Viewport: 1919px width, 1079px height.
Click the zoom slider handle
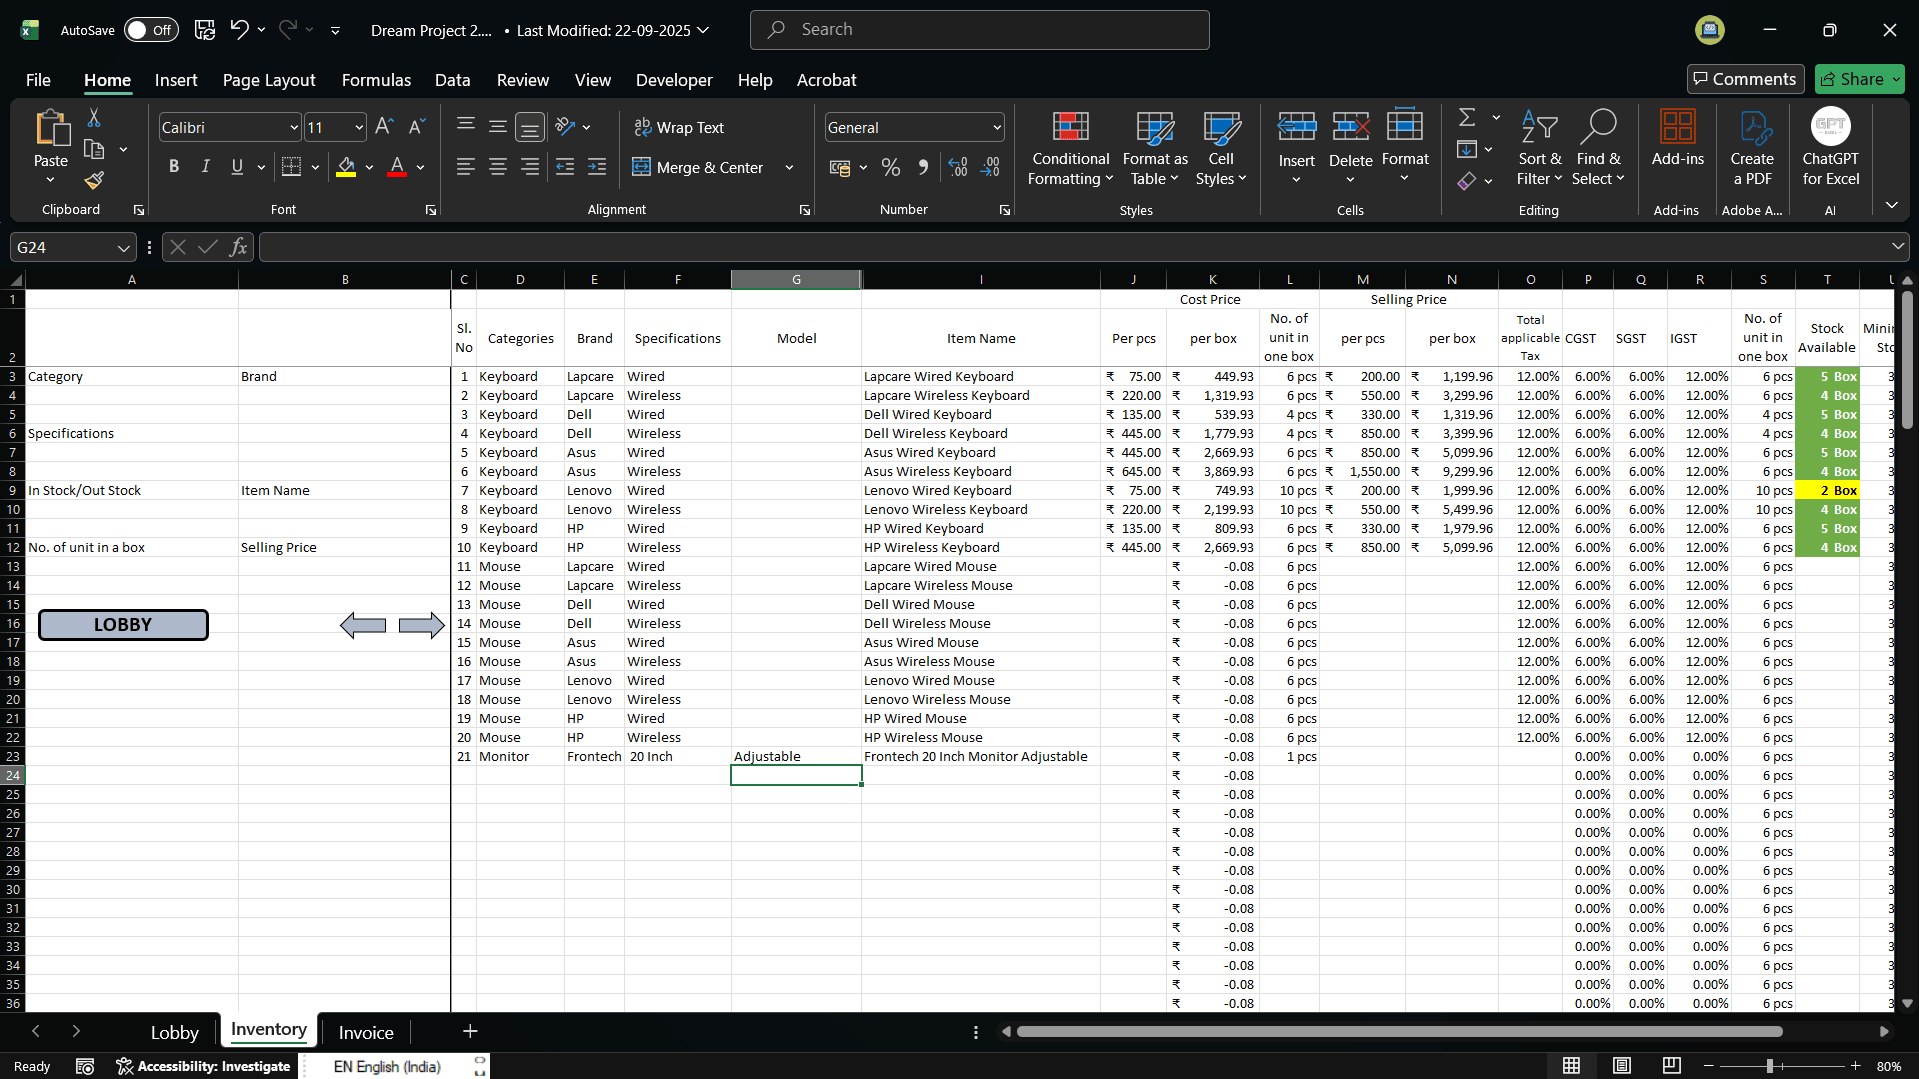(1770, 1066)
